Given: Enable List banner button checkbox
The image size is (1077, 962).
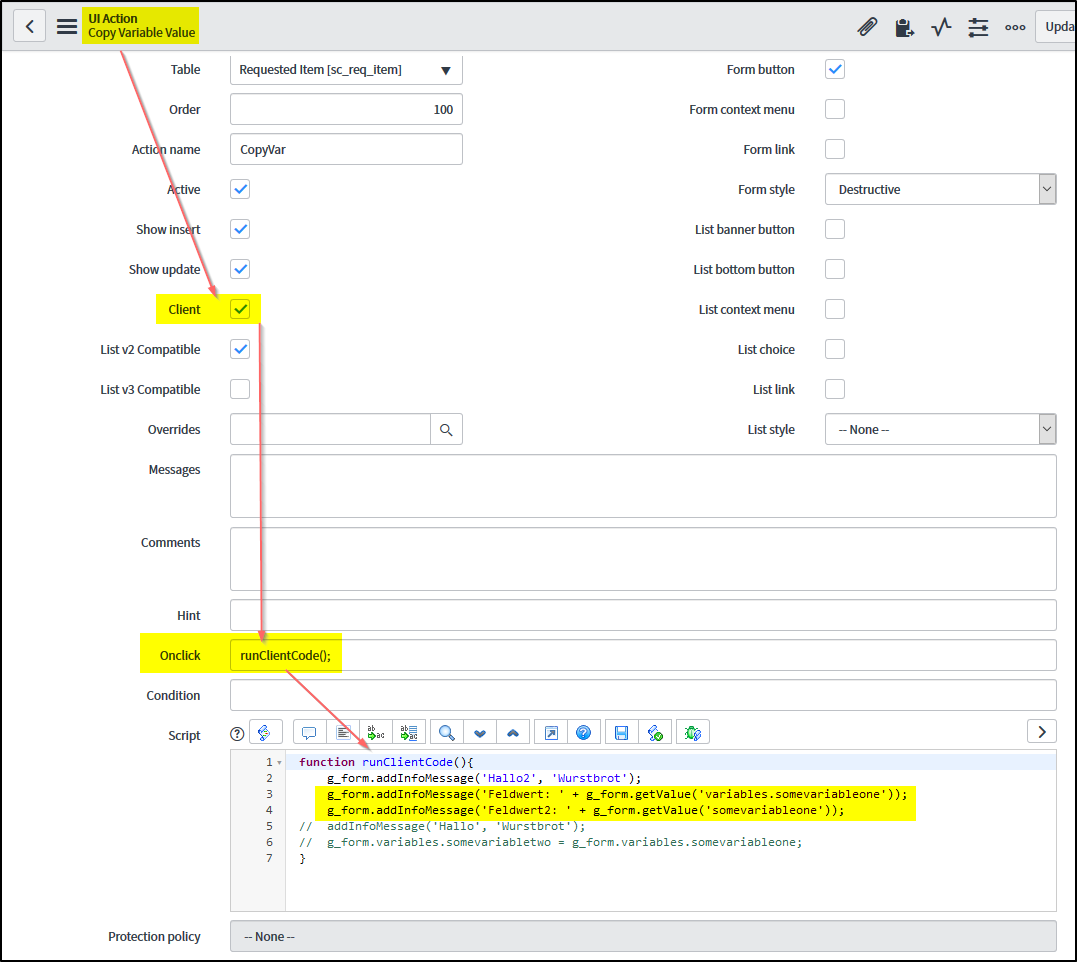Looking at the screenshot, I should 835,229.
